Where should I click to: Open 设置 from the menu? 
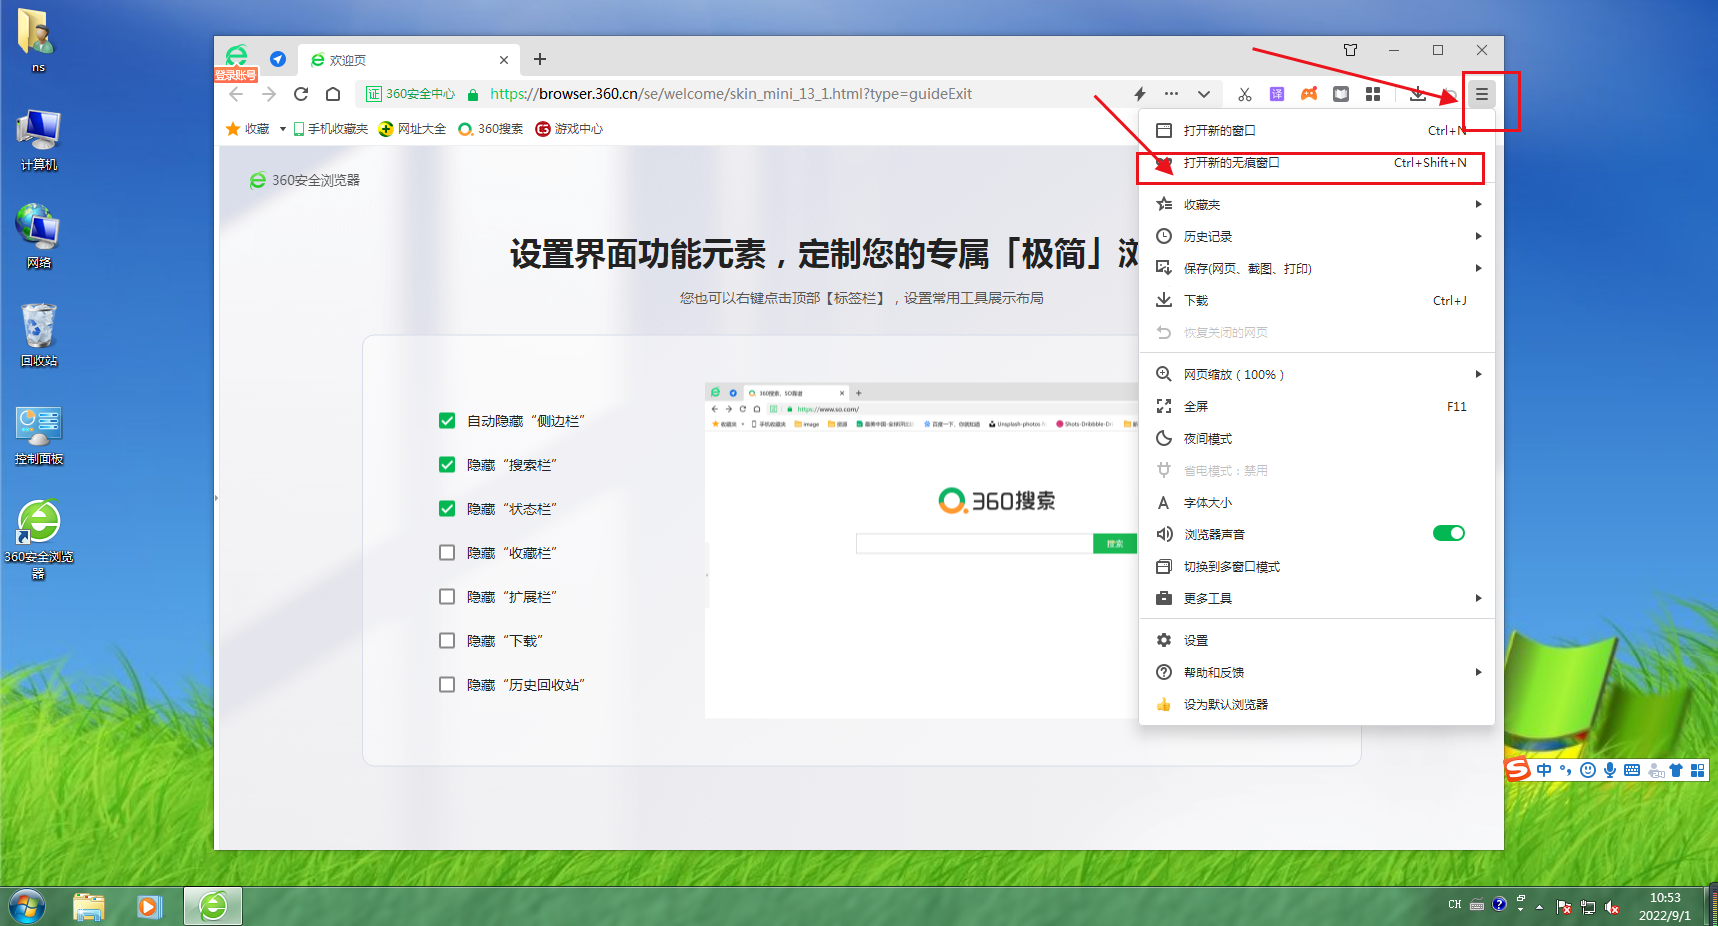pos(1316,641)
